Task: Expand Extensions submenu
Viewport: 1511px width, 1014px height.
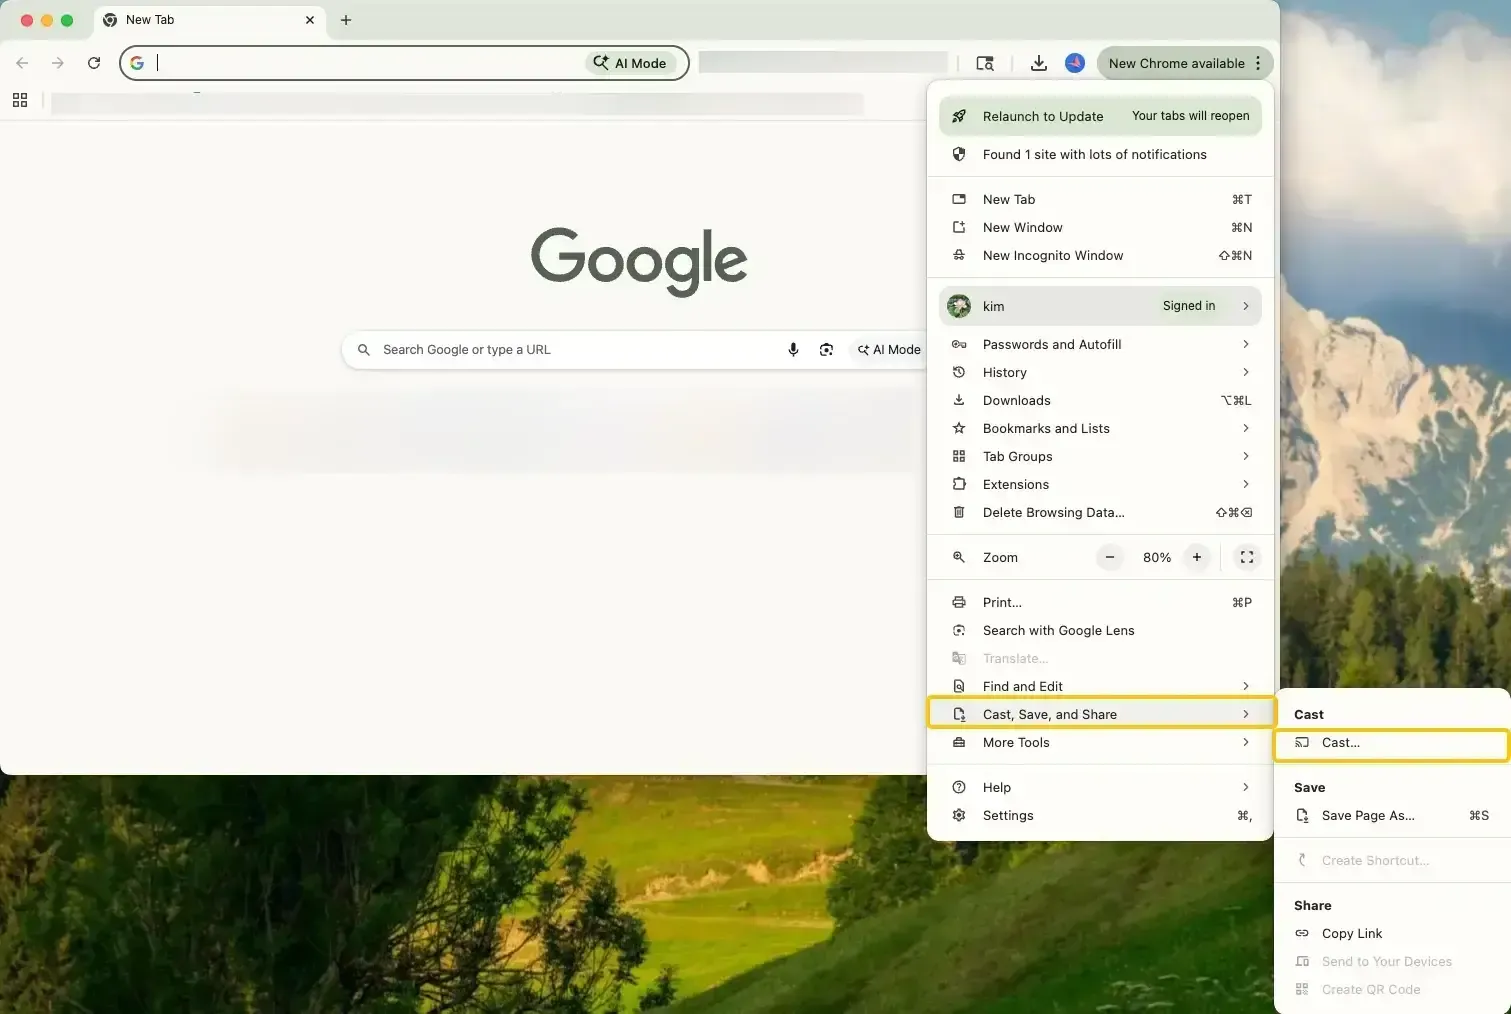Action: tap(1100, 484)
